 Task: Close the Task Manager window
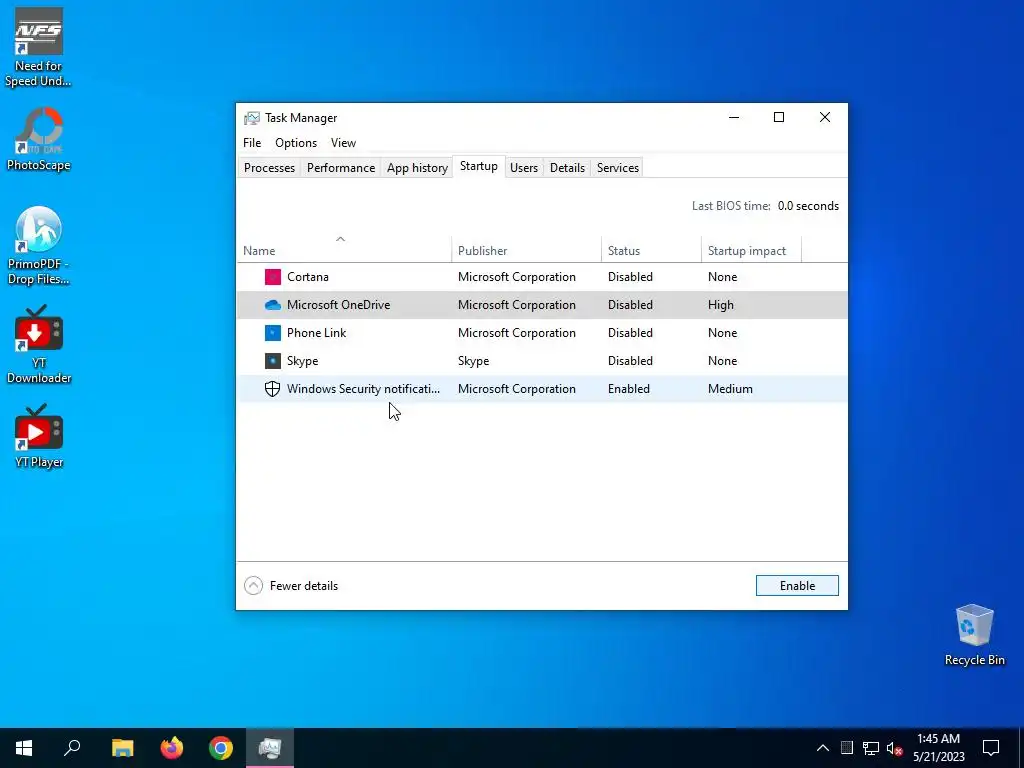tap(825, 118)
